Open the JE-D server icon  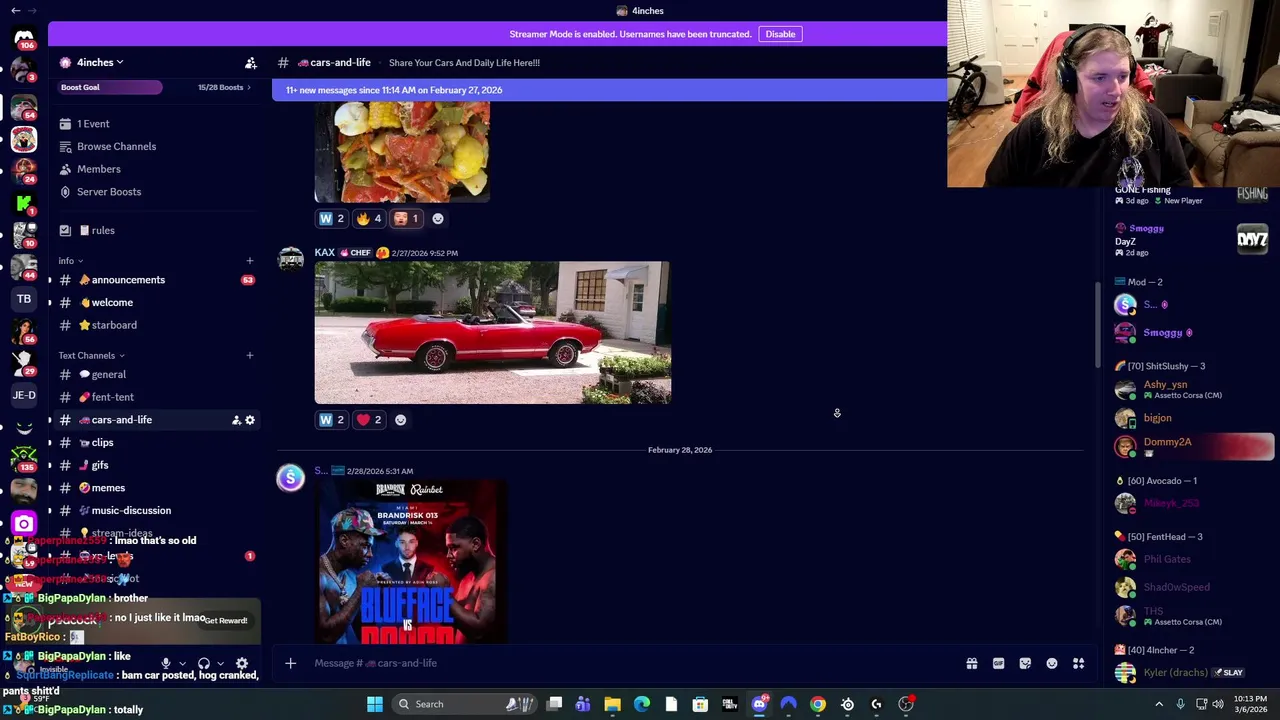tap(24, 395)
